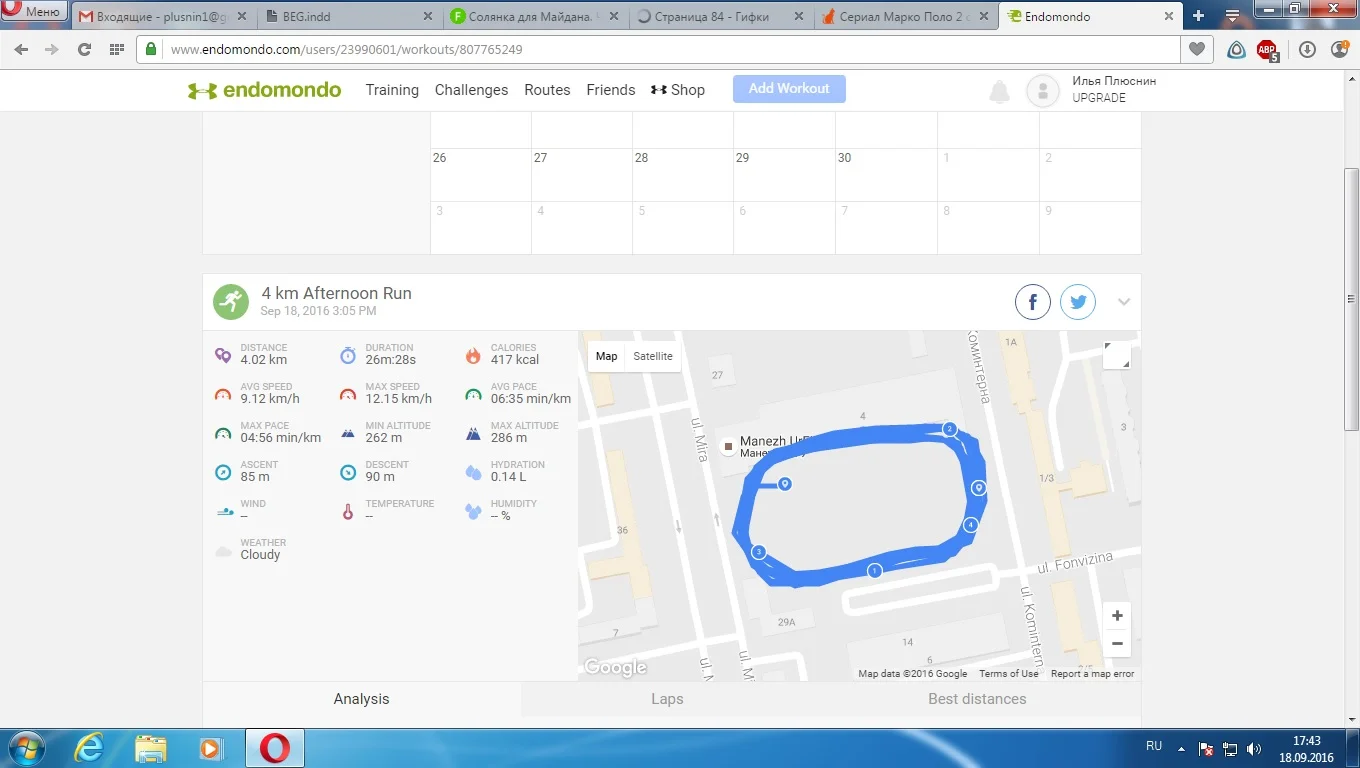The height and width of the screenshot is (768, 1360).
Task: Zoom out on the map
Action: click(x=1117, y=644)
